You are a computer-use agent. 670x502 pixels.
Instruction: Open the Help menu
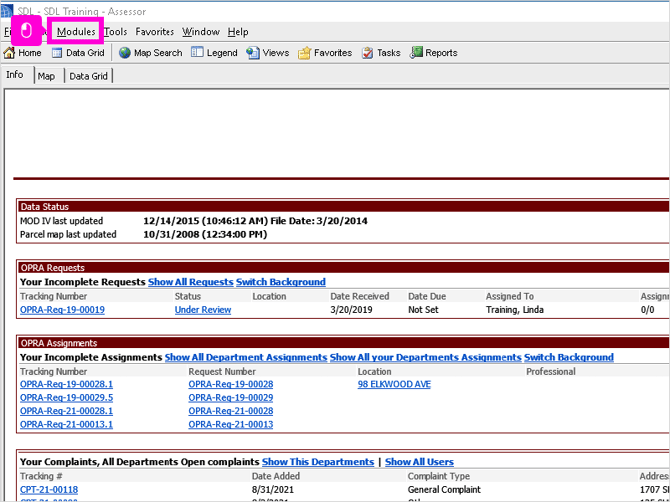point(238,32)
